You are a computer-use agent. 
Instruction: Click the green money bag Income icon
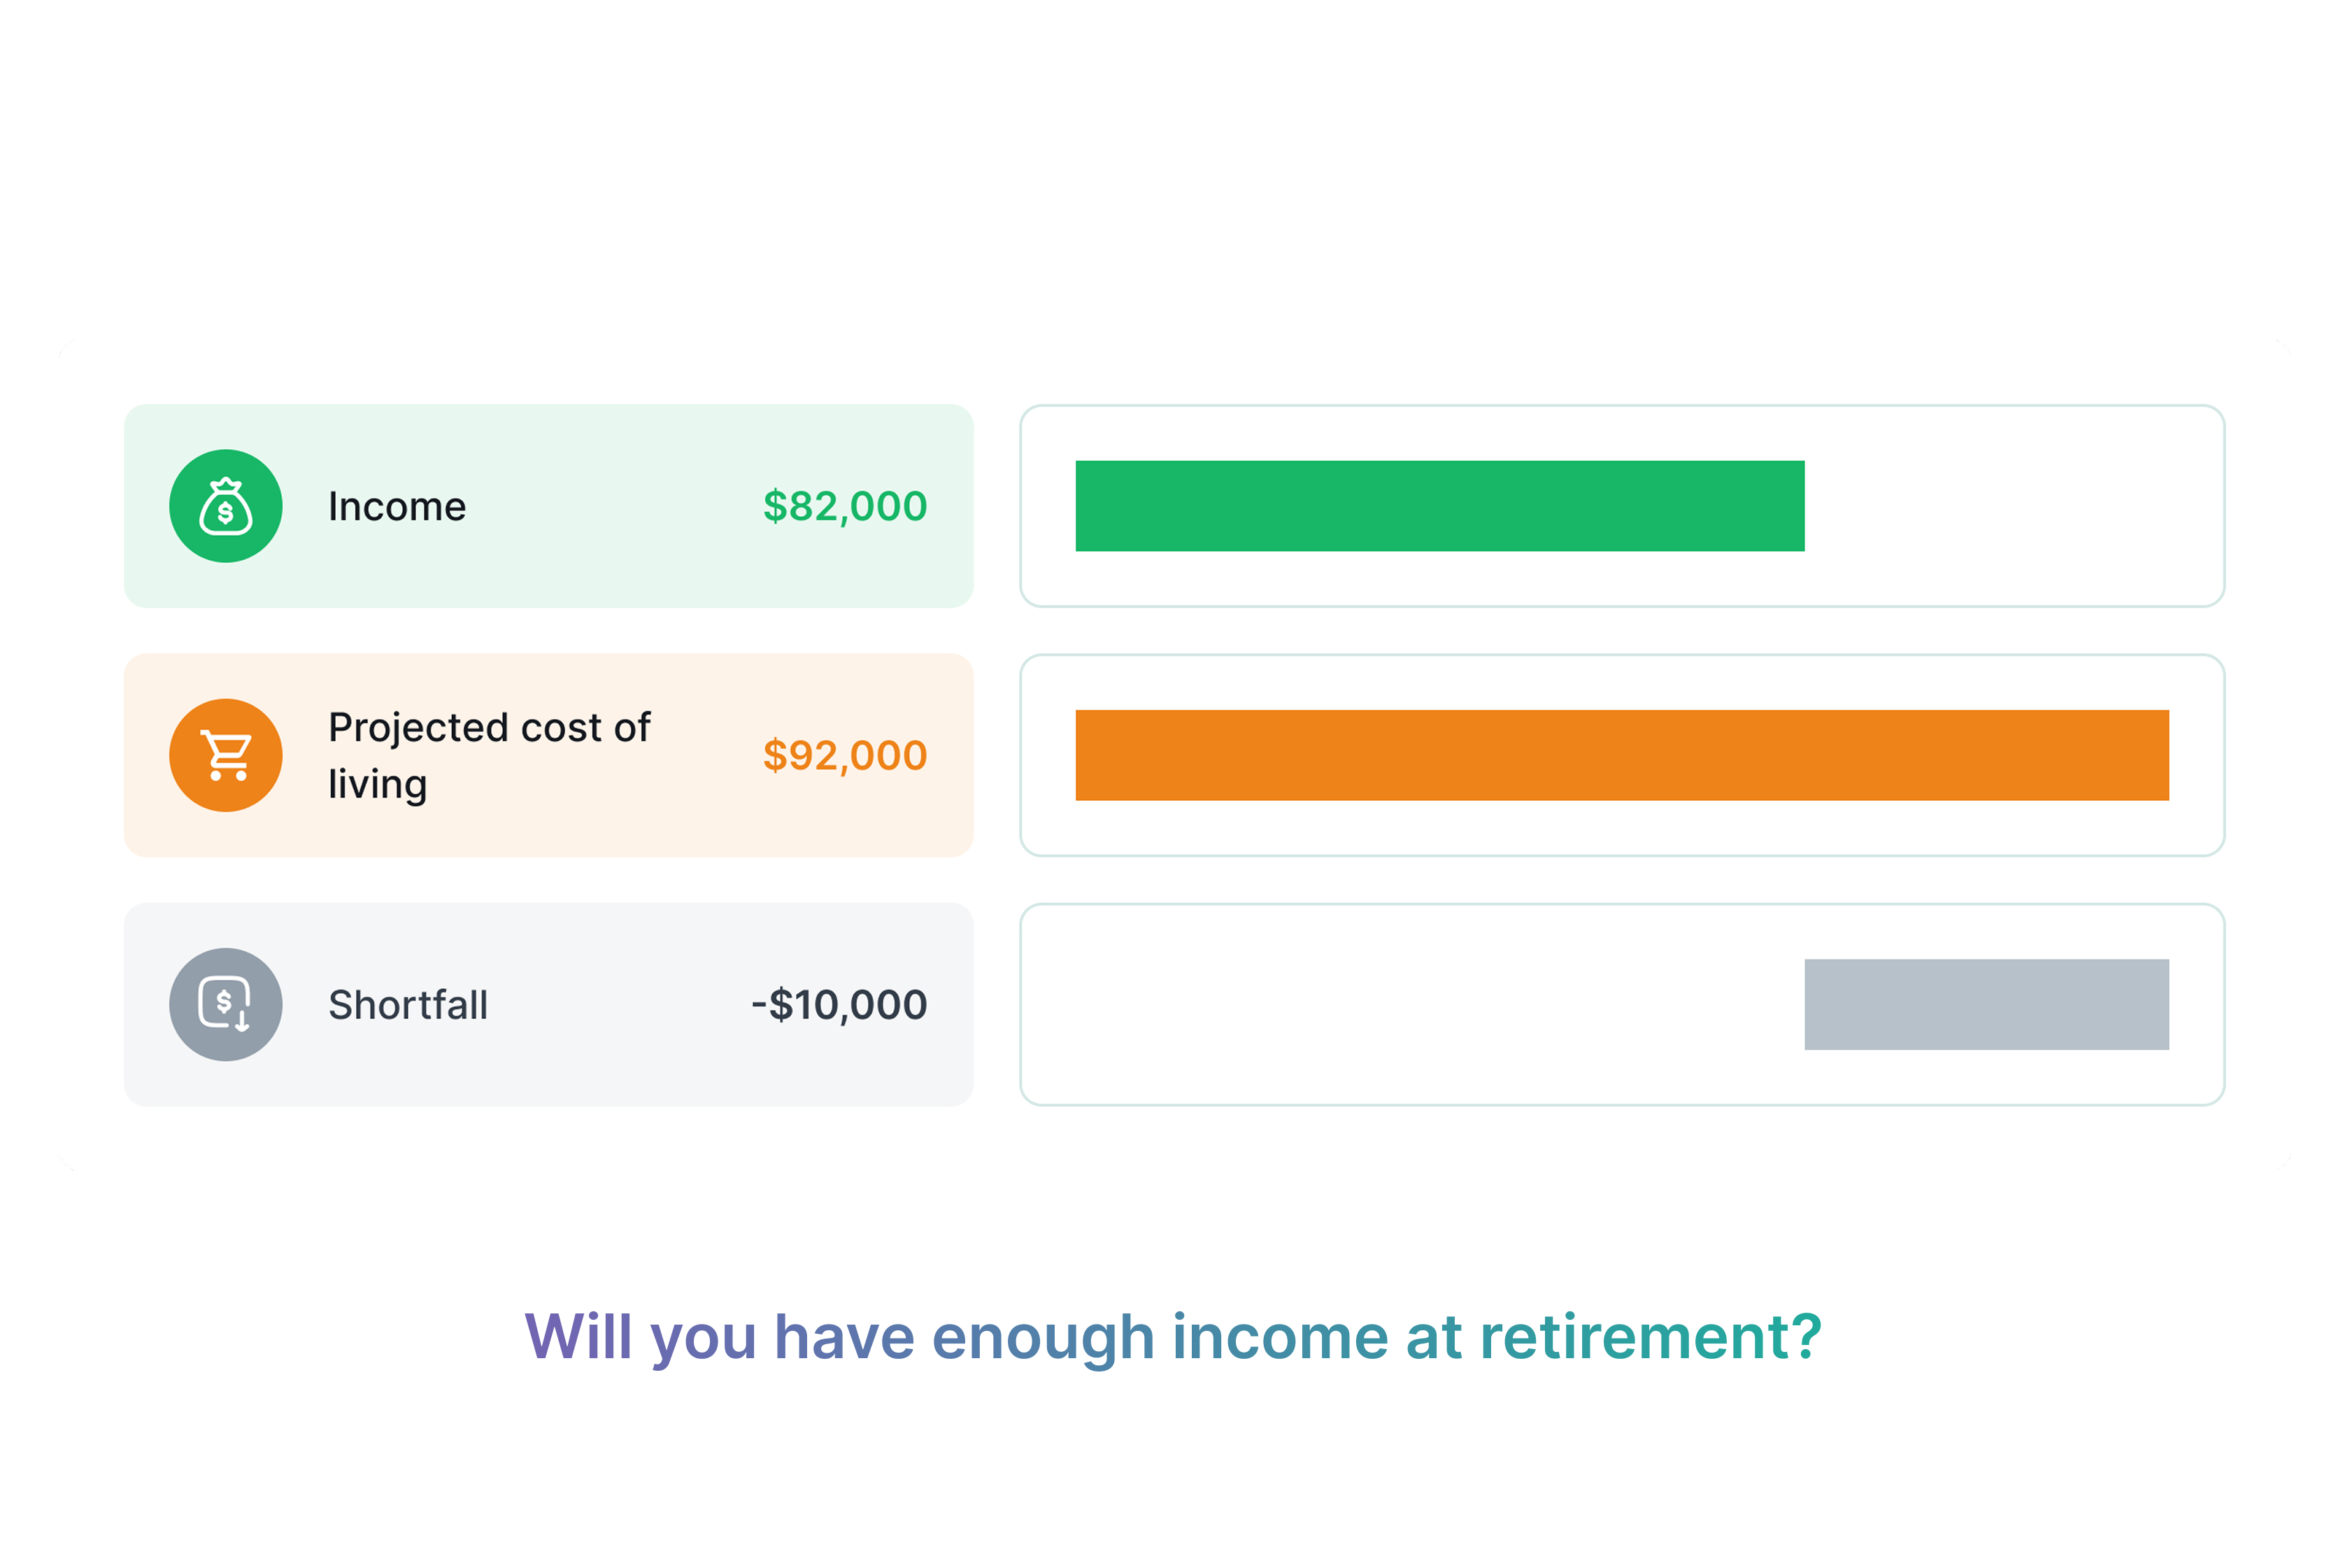click(226, 506)
